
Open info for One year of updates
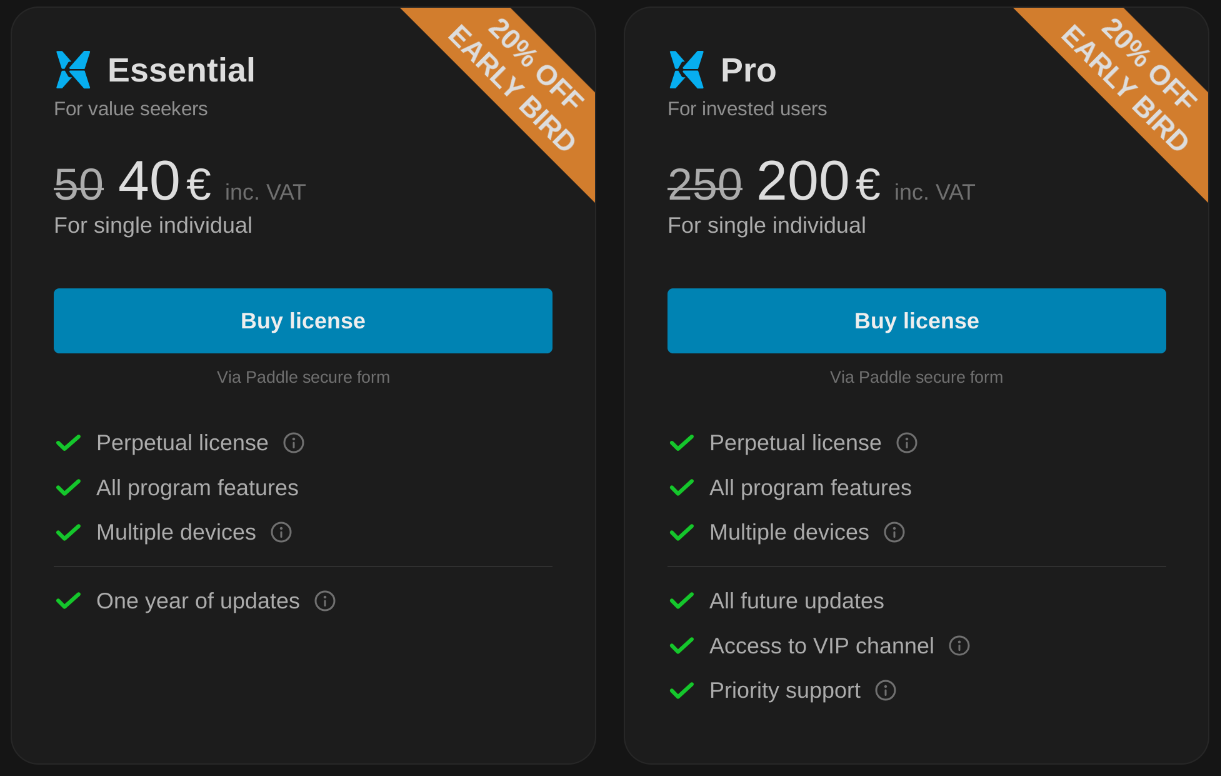point(325,601)
